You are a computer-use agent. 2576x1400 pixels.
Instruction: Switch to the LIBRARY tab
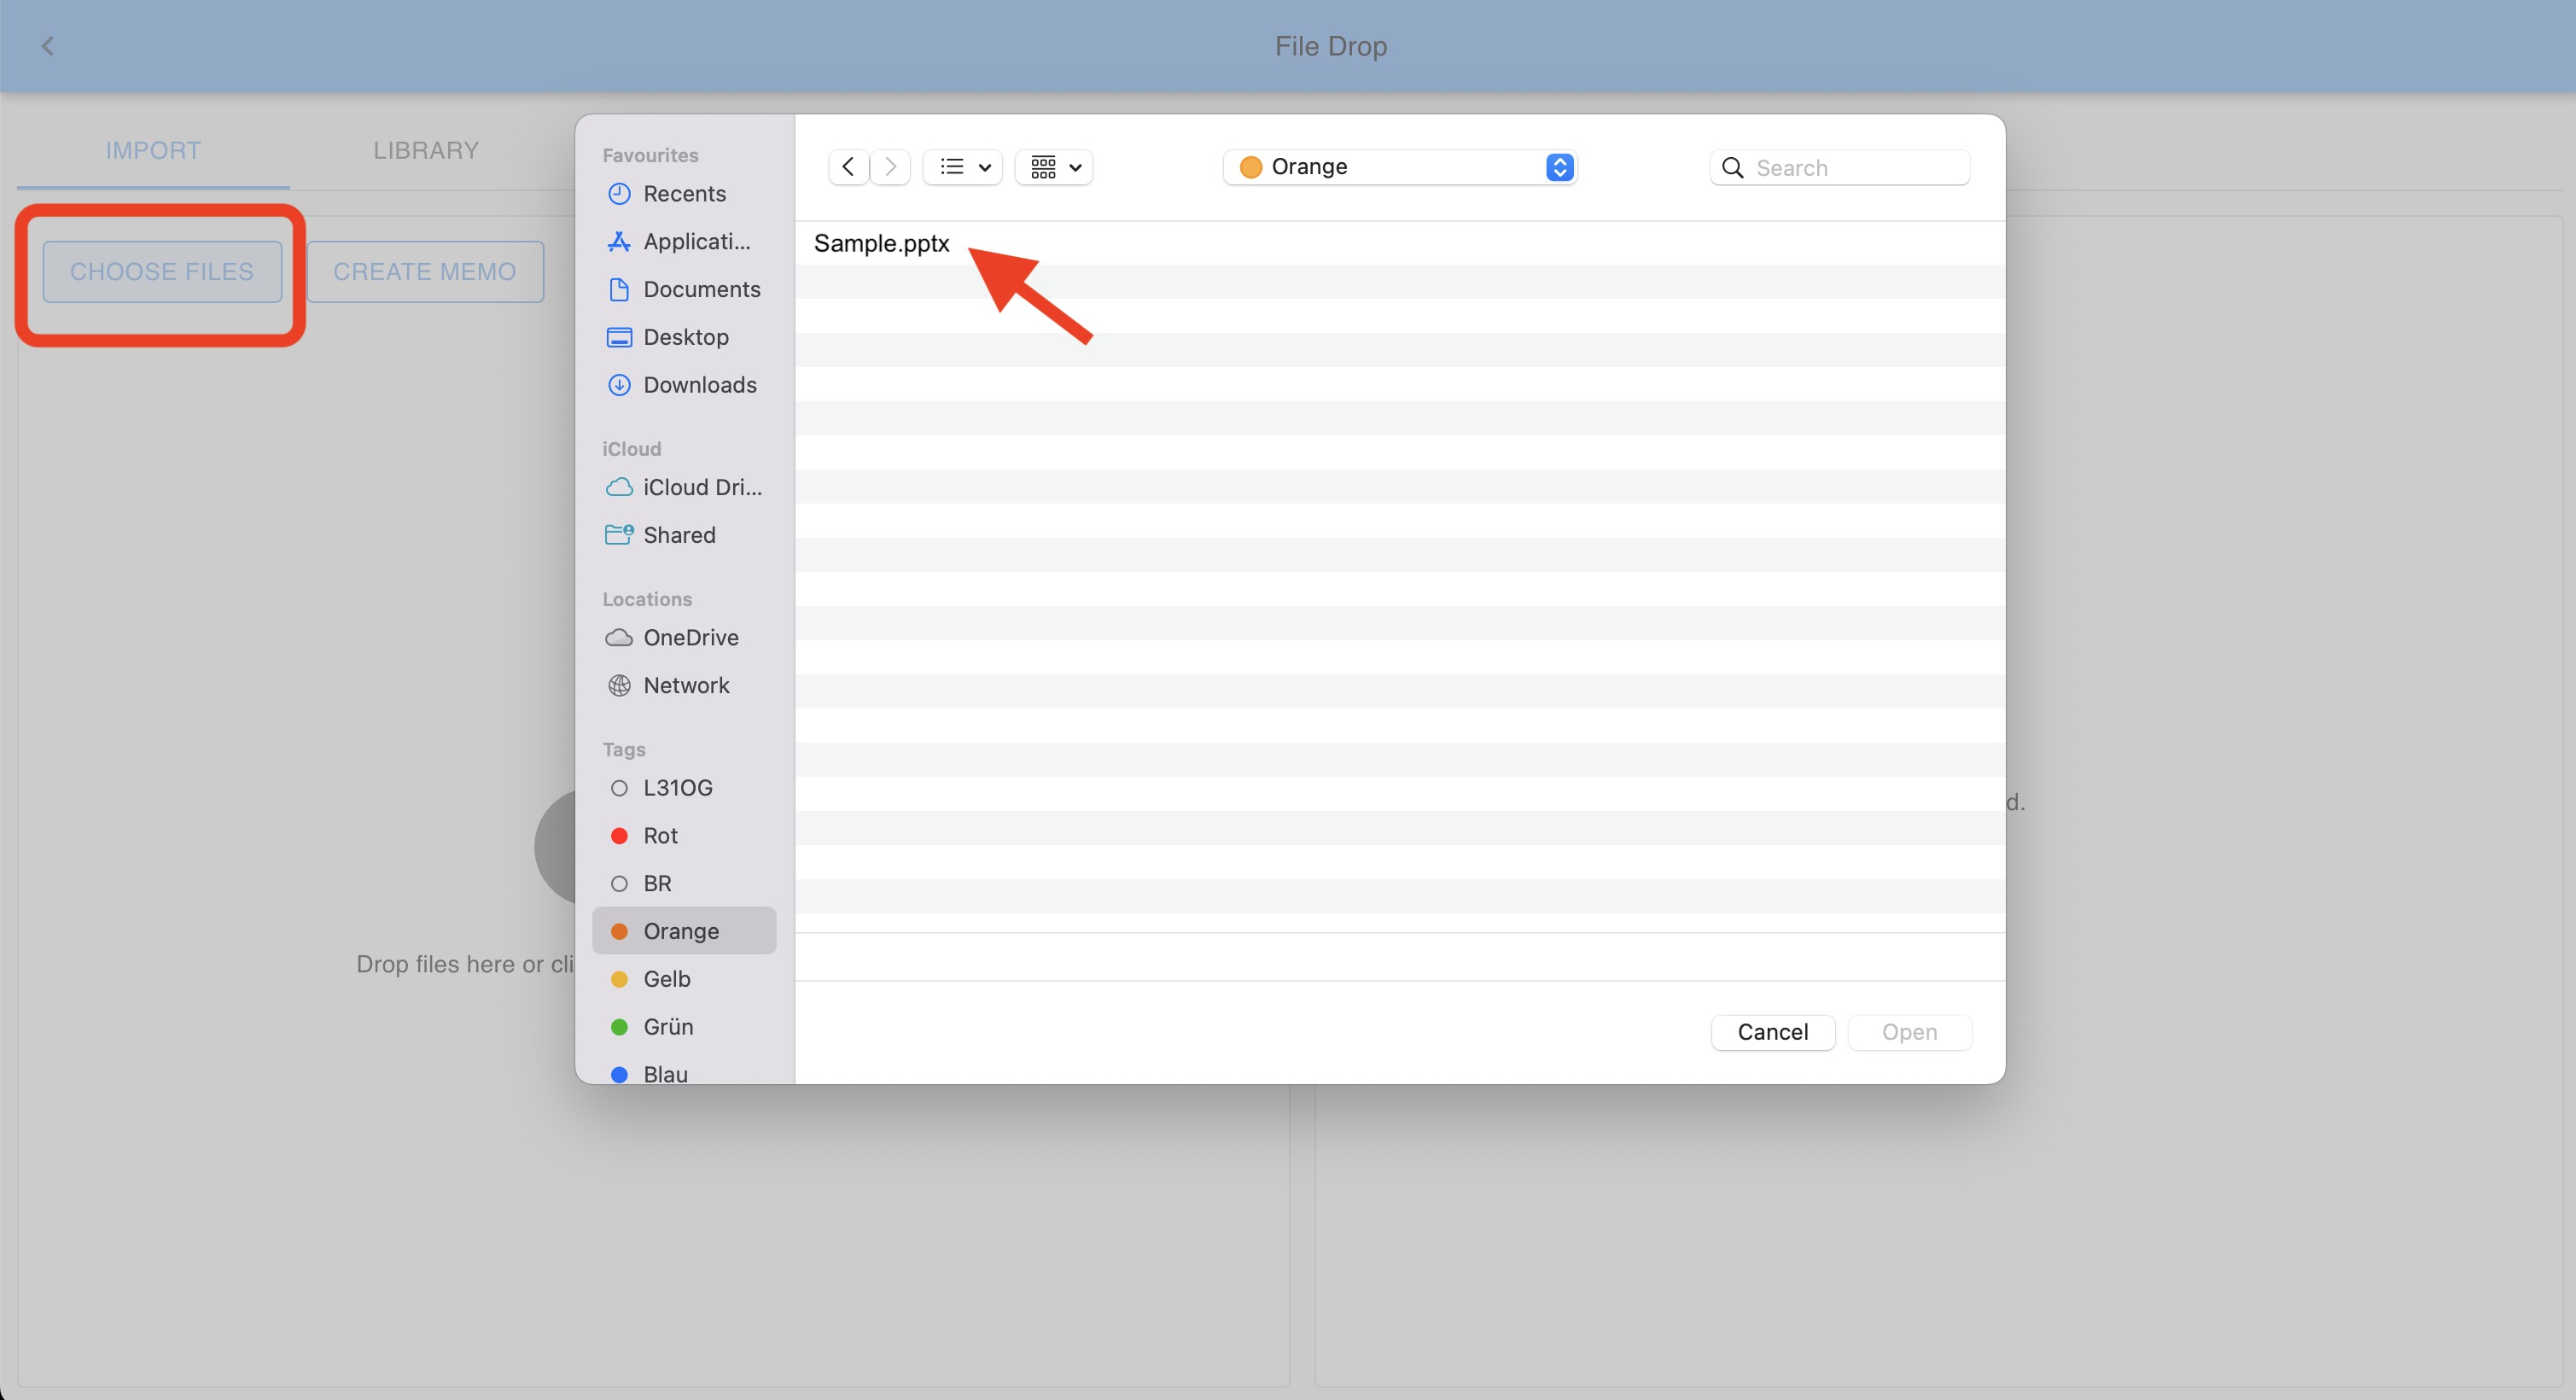(x=426, y=150)
